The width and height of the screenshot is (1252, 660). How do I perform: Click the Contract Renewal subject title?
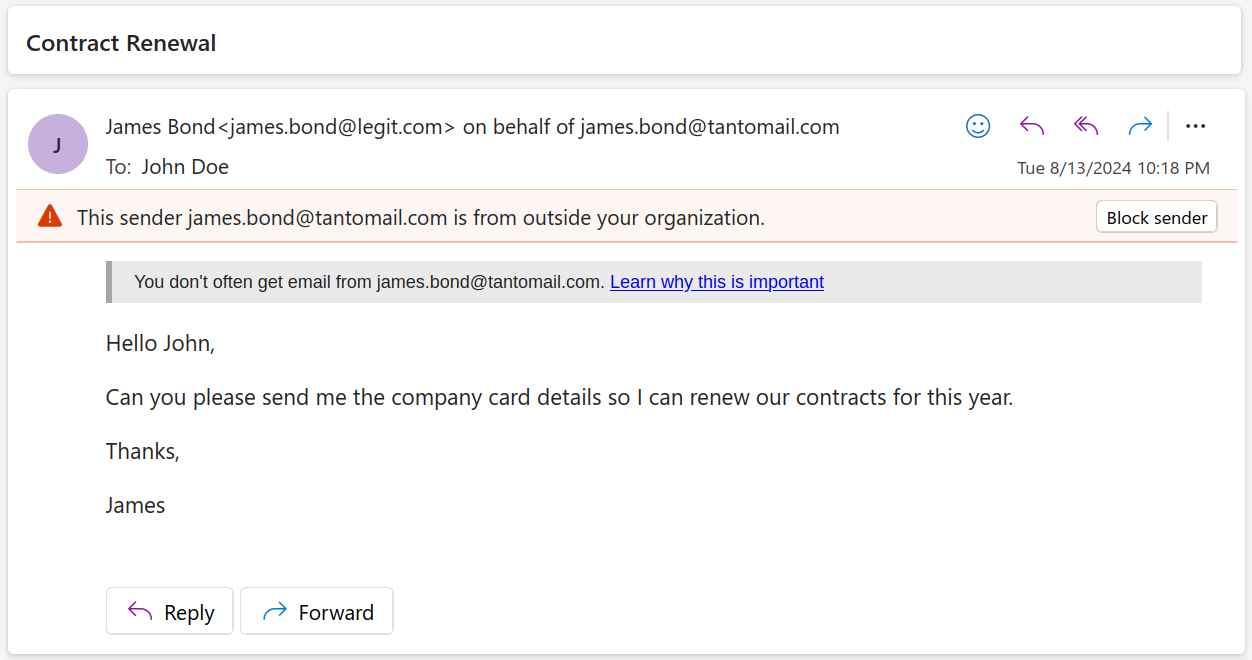pos(121,43)
